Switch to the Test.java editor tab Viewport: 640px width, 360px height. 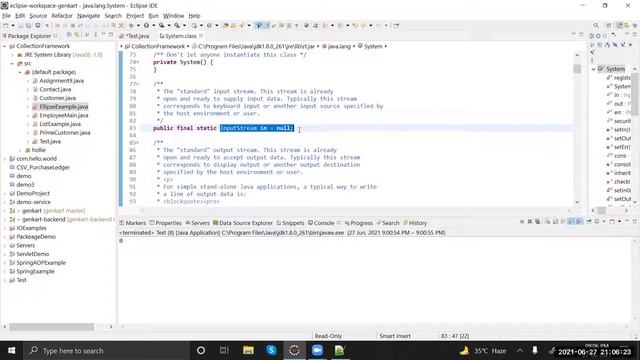137,36
